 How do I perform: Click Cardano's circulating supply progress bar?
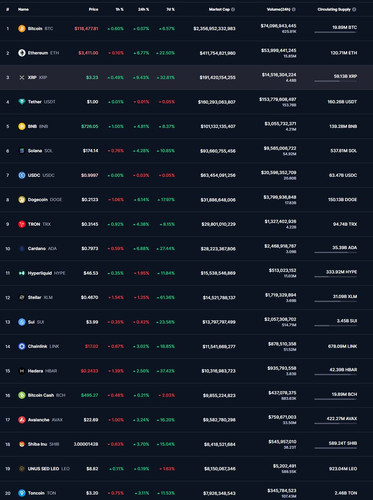point(336,252)
